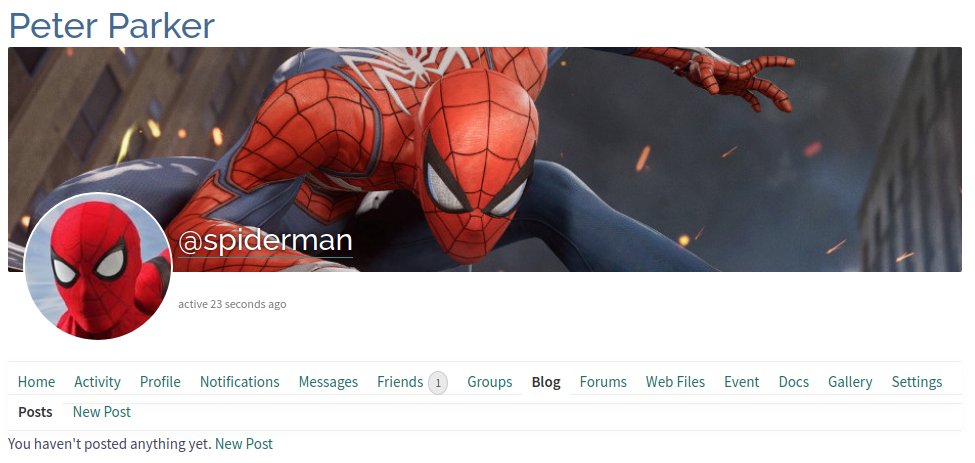This screenshot has width=975, height=463.
Task: View the Docs tab
Action: (x=793, y=382)
